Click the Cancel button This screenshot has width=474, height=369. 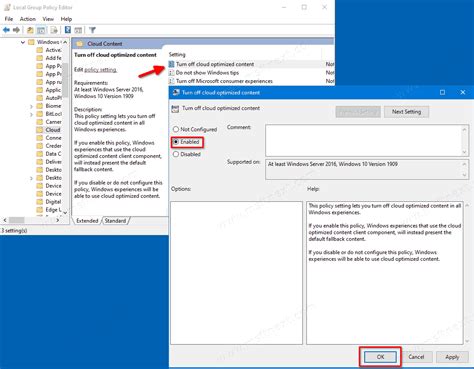416,357
